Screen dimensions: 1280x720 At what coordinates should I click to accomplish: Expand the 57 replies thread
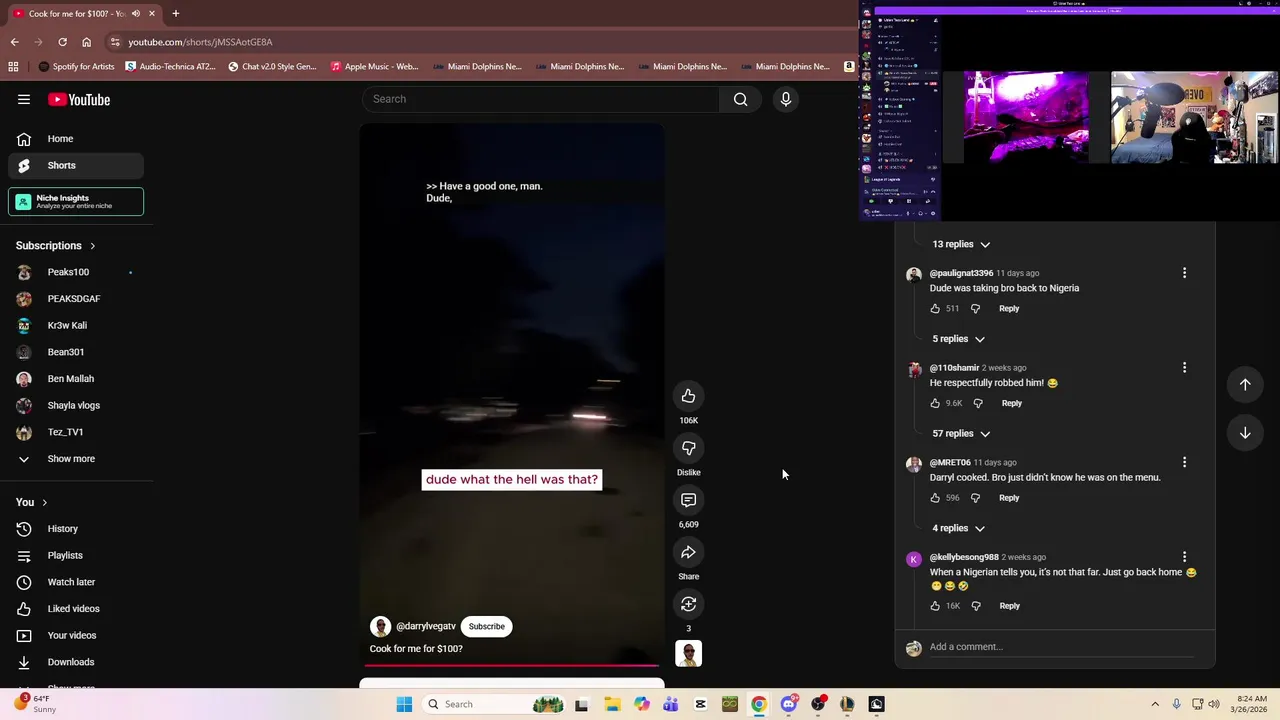[x=961, y=434]
